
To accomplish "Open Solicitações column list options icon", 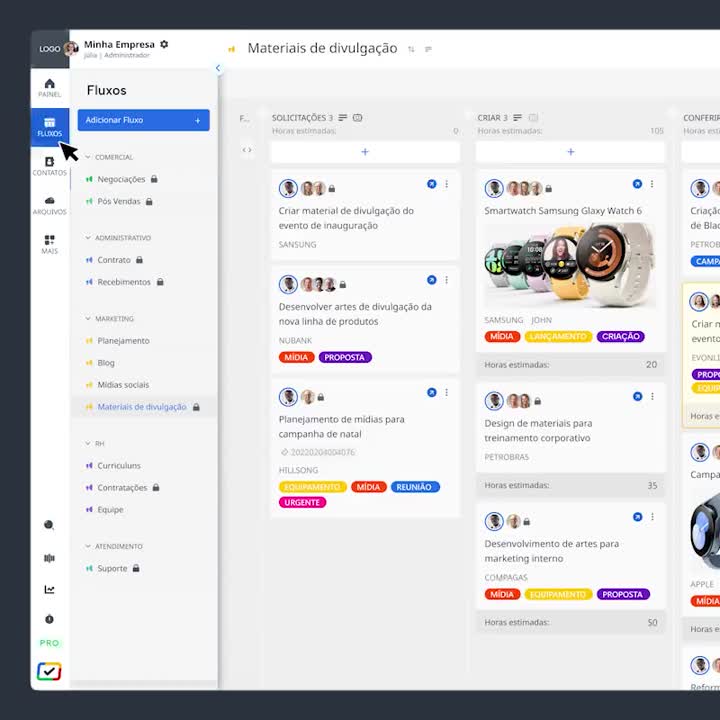I will (343, 118).
